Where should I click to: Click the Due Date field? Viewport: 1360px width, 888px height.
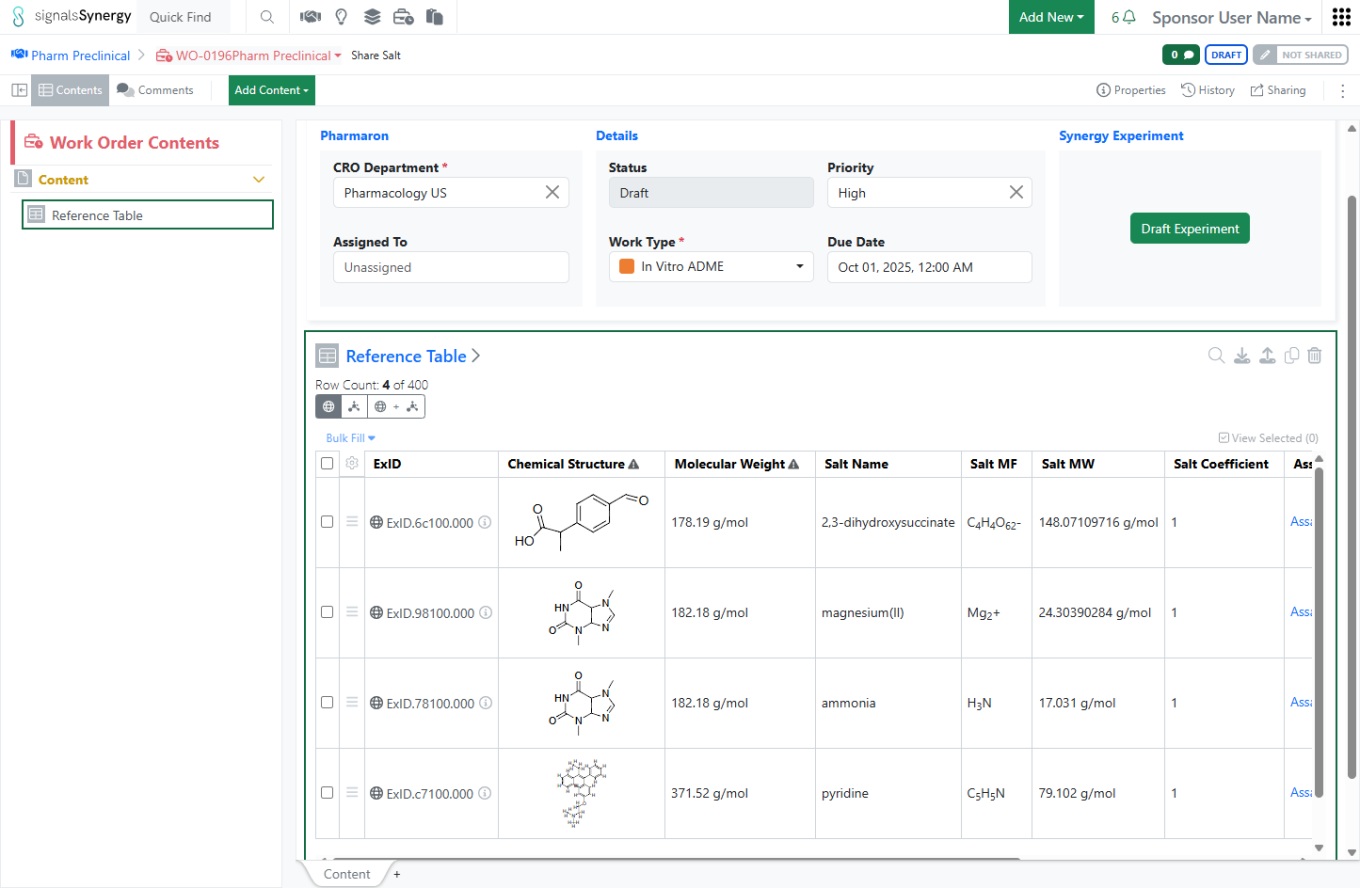pyautogui.click(x=929, y=267)
